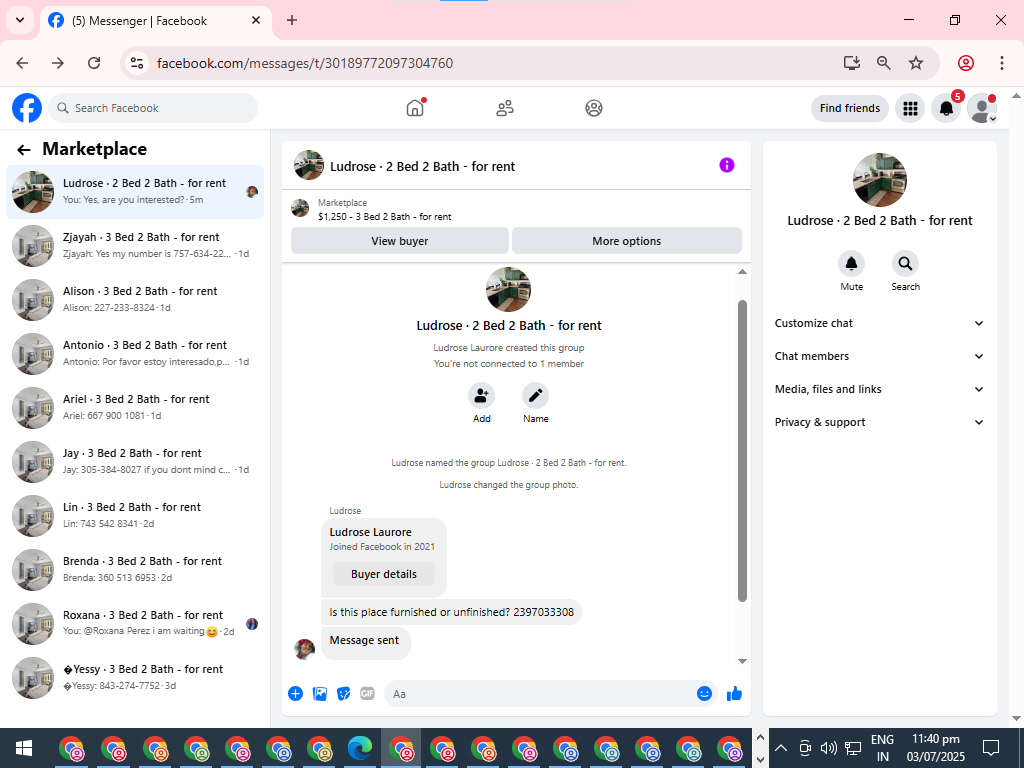Viewport: 1024px width, 768px height.
Task: Reload the page
Action: pos(94,63)
